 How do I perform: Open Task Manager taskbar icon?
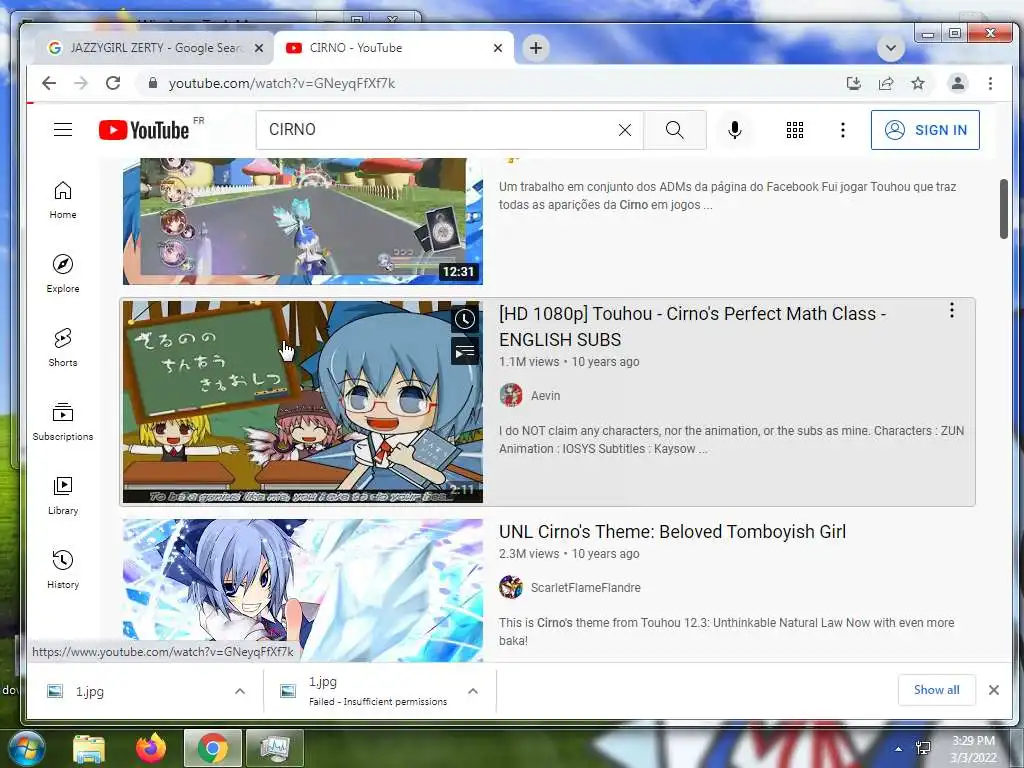[274, 748]
